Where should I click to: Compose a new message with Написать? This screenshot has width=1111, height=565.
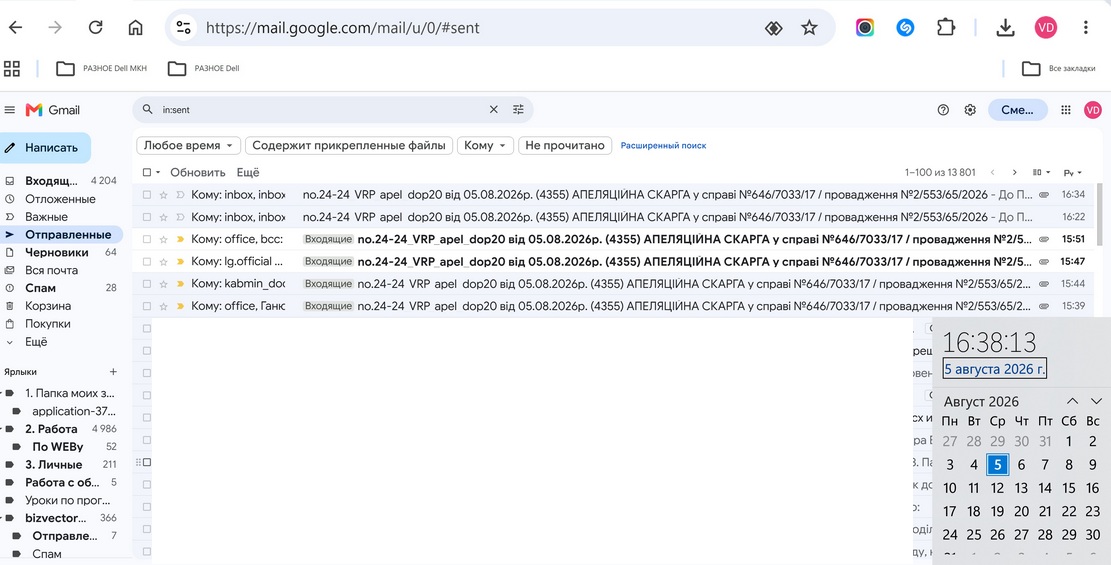[45, 147]
